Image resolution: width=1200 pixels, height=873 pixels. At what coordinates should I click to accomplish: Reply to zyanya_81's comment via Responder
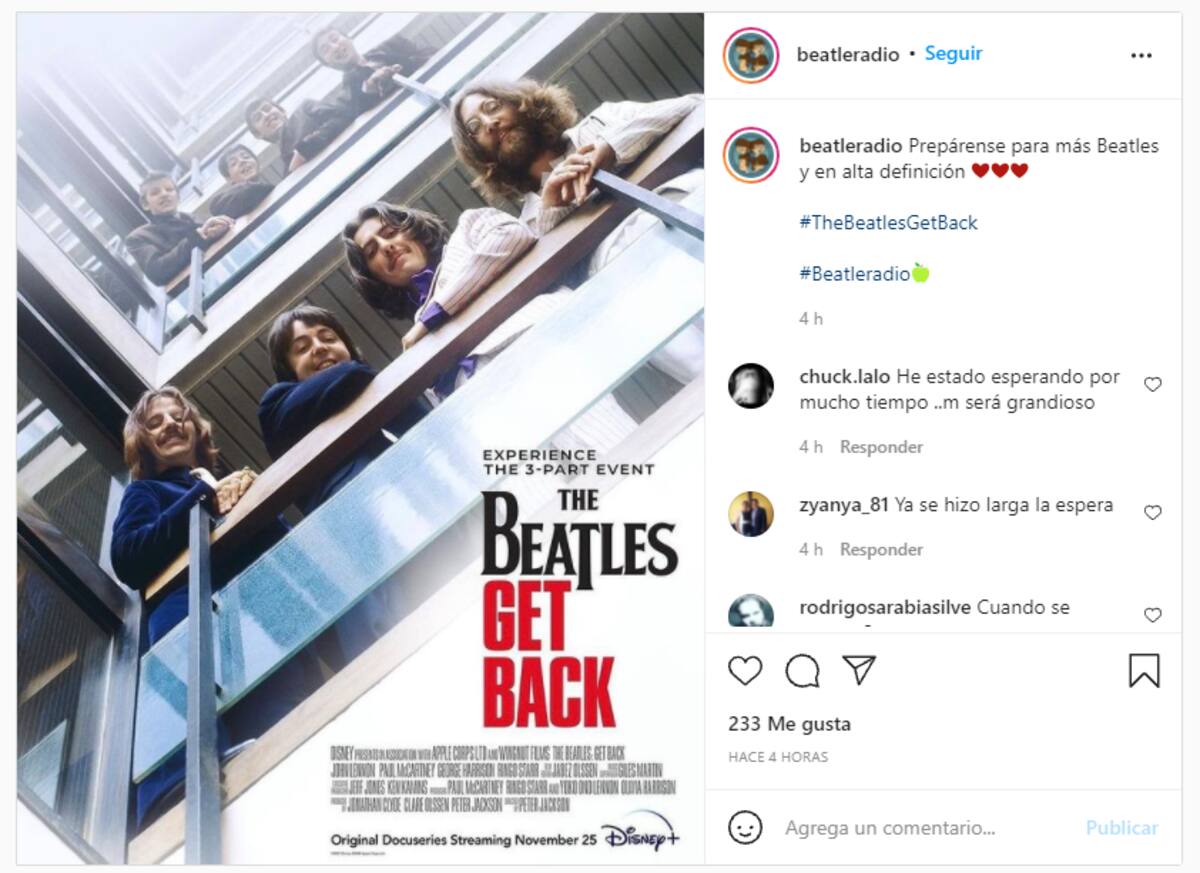pos(881,549)
